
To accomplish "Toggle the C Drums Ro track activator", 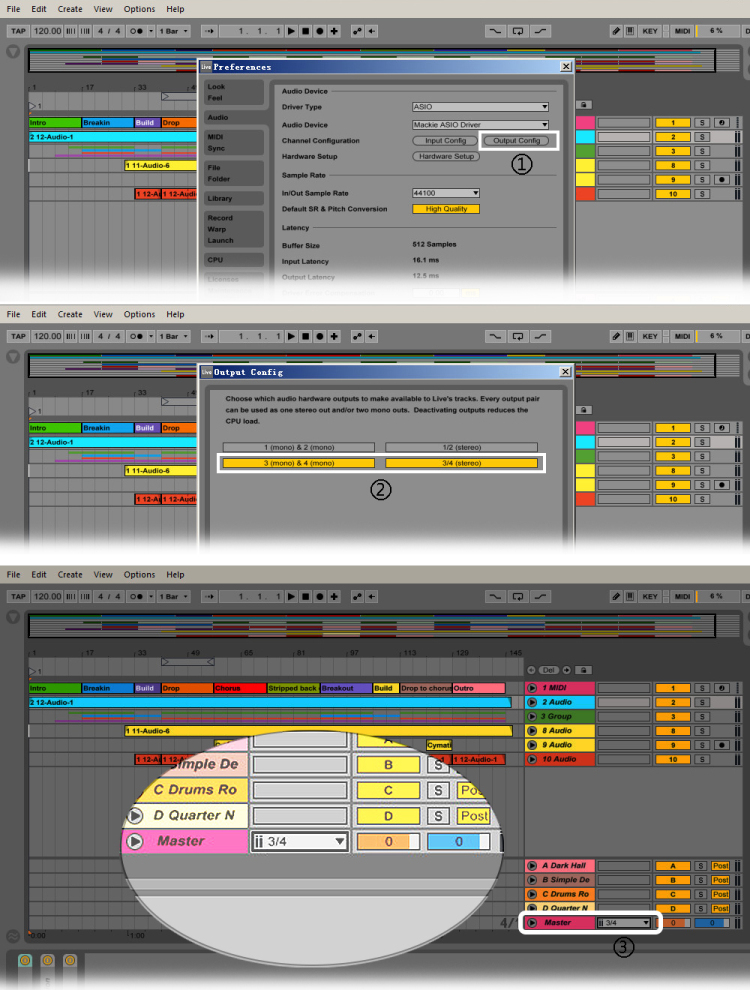I will coord(673,895).
